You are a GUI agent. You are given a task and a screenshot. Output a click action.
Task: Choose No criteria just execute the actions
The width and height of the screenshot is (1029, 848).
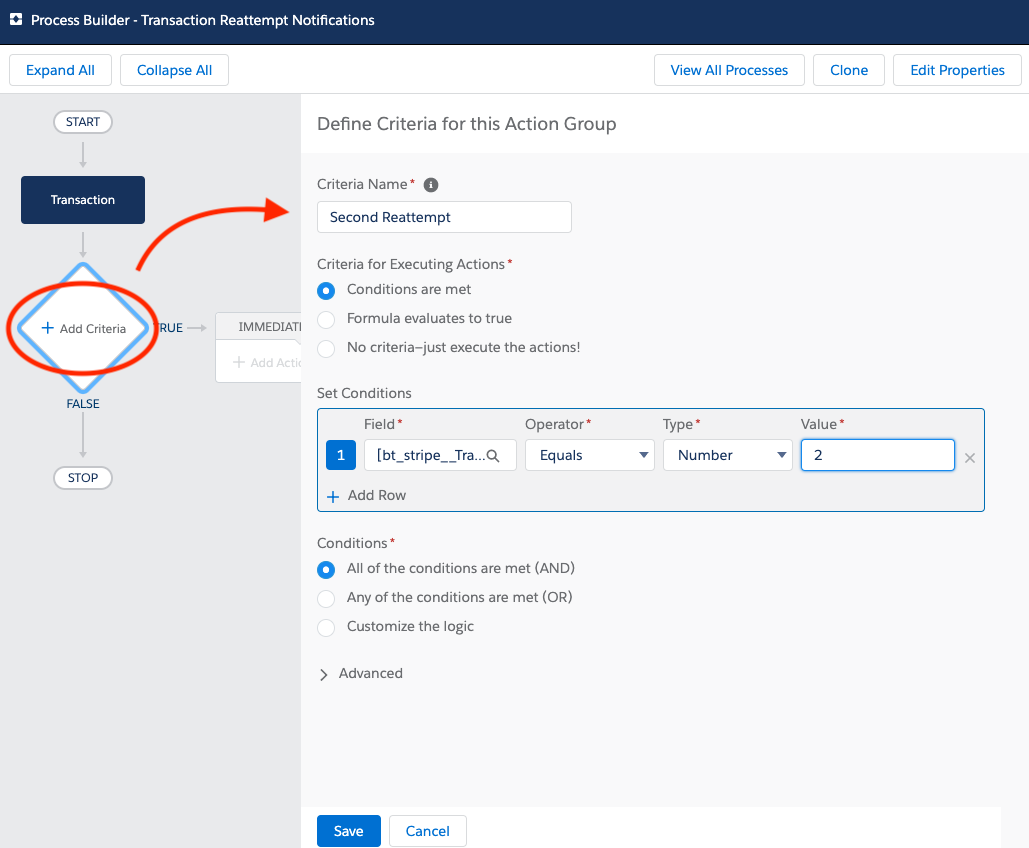pyautogui.click(x=326, y=349)
